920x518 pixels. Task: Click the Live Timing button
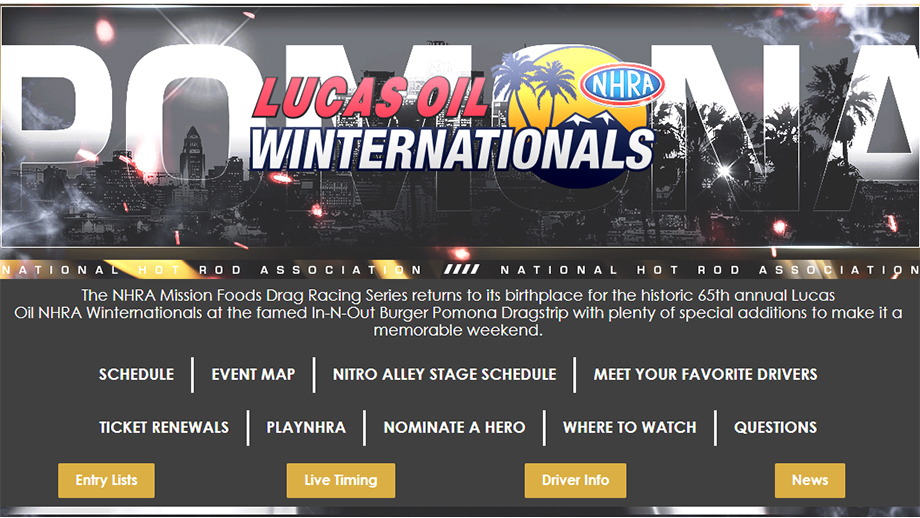(x=341, y=480)
